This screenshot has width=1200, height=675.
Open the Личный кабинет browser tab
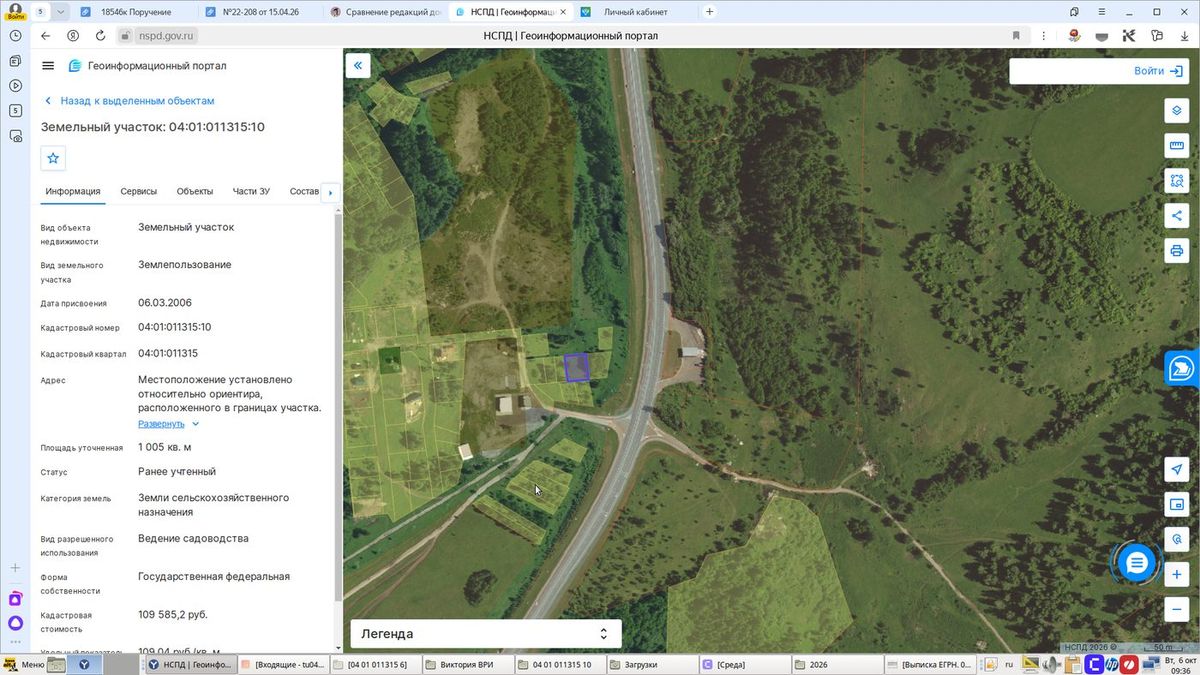pos(638,12)
